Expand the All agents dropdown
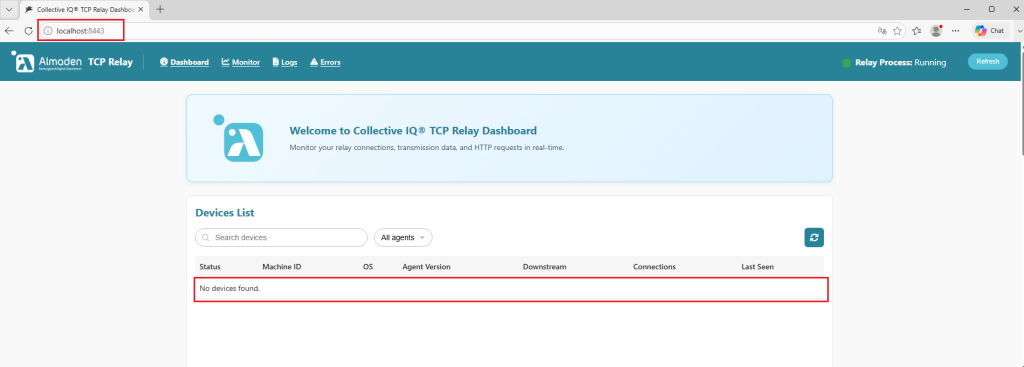This screenshot has width=1024, height=367. click(x=403, y=238)
